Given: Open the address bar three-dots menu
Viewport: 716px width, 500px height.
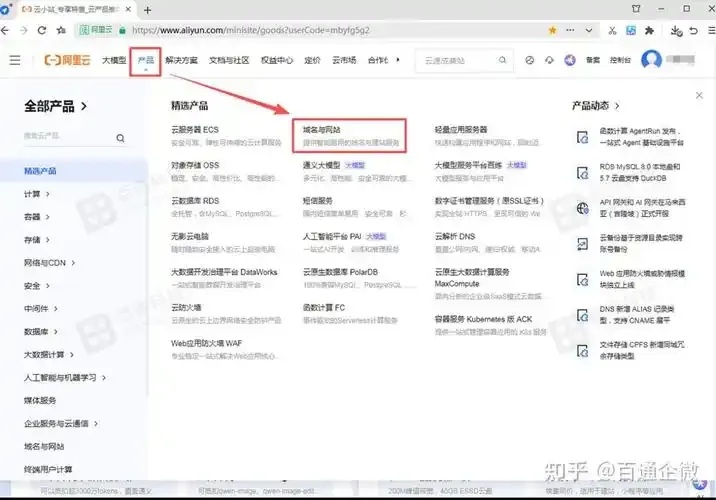Looking at the screenshot, I should tap(570, 30).
